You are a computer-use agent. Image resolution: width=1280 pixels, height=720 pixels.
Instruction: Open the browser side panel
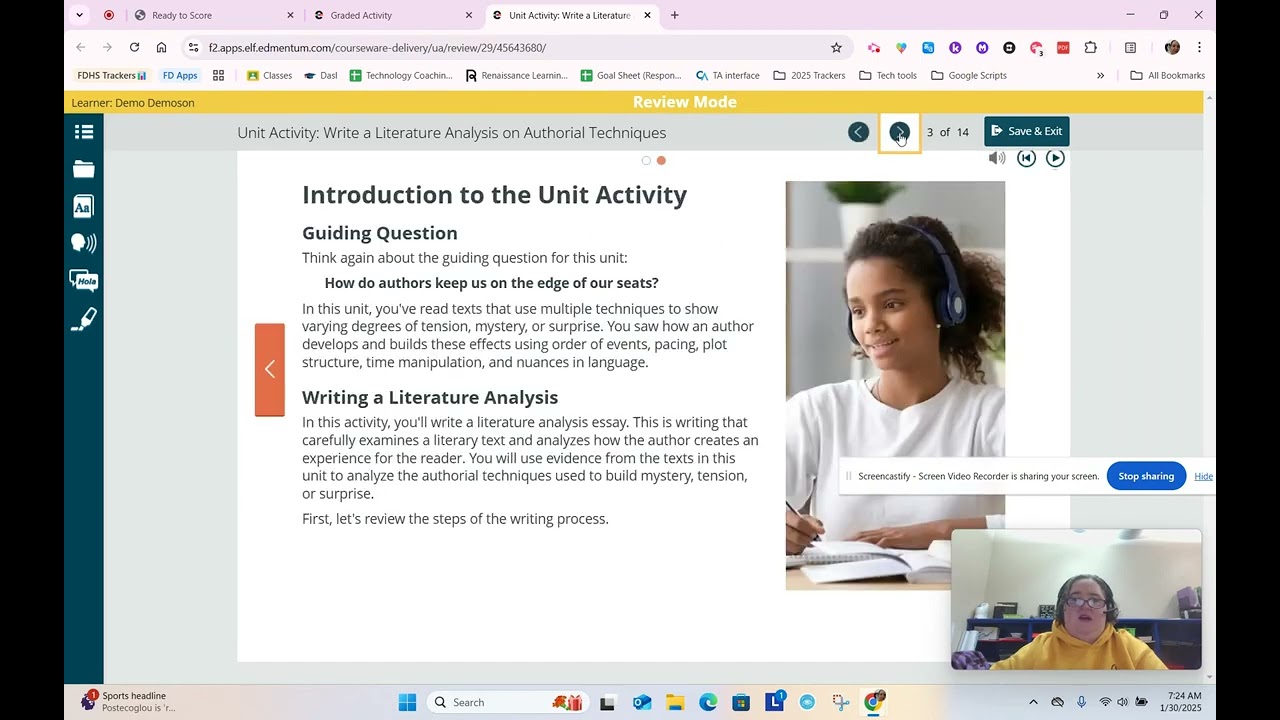[x=1130, y=47]
